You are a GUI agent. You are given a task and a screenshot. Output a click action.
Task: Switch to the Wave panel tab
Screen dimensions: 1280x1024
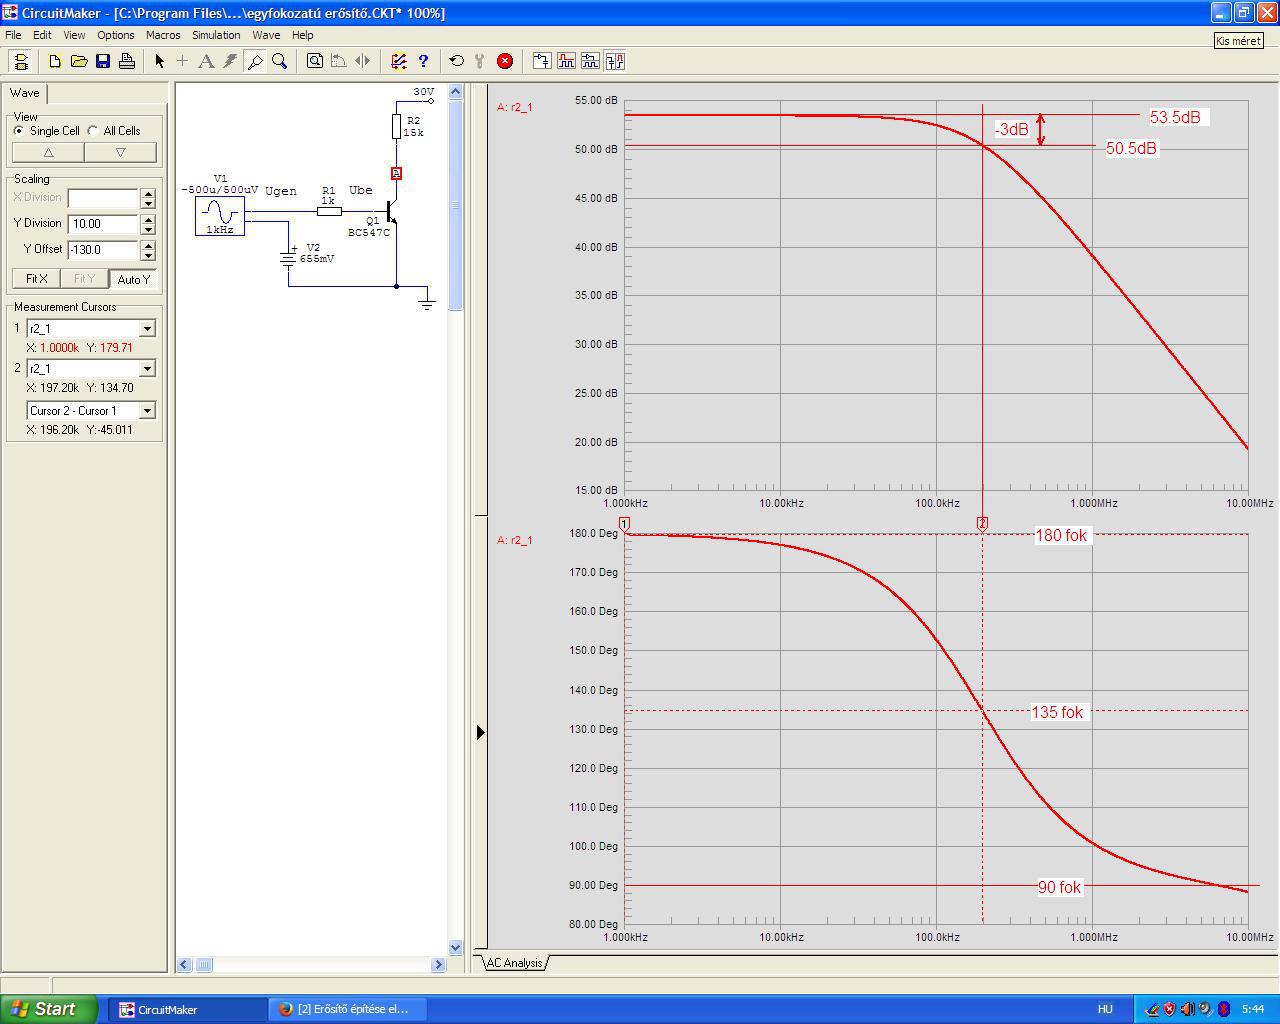pyautogui.click(x=25, y=93)
